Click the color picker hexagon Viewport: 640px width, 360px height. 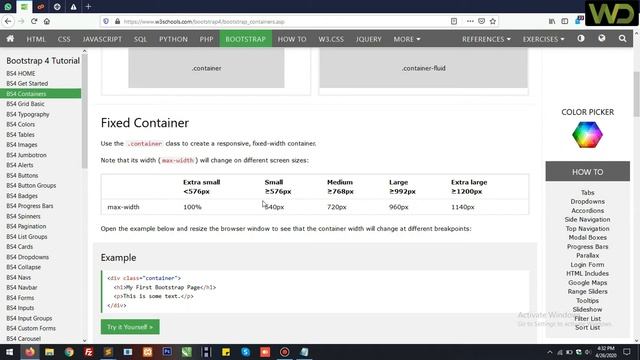pos(587,134)
